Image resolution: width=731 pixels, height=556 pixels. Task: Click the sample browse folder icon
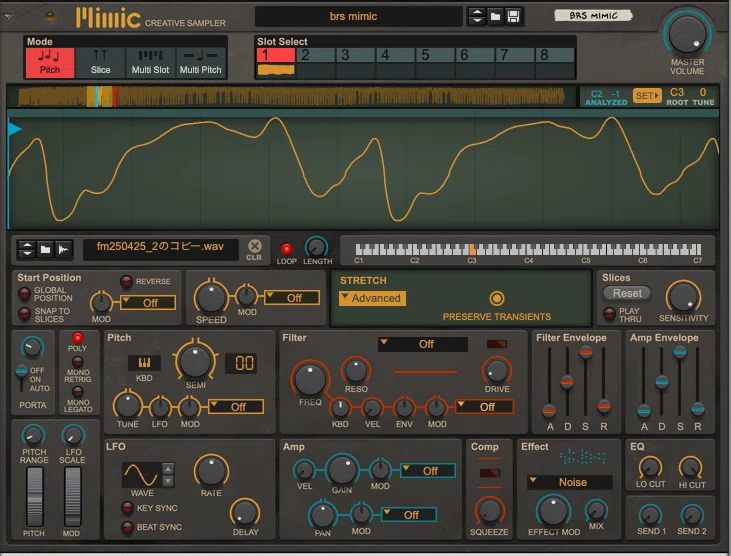[x=45, y=250]
